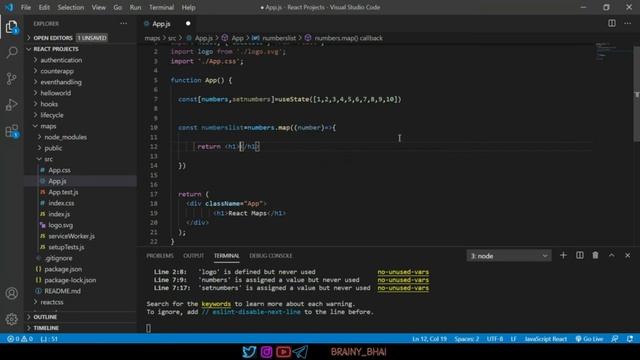
Task: Open notifications bell in status bar
Action: pos(630,339)
